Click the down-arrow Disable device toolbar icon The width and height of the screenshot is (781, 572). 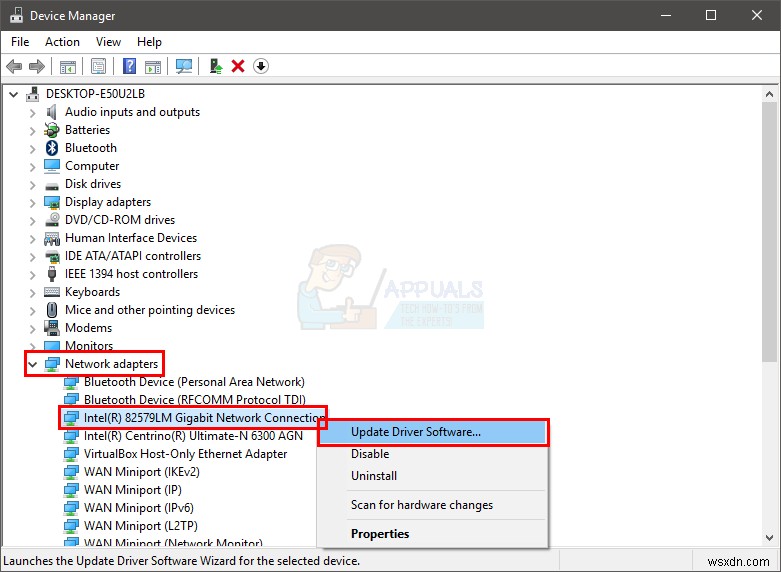click(x=261, y=66)
